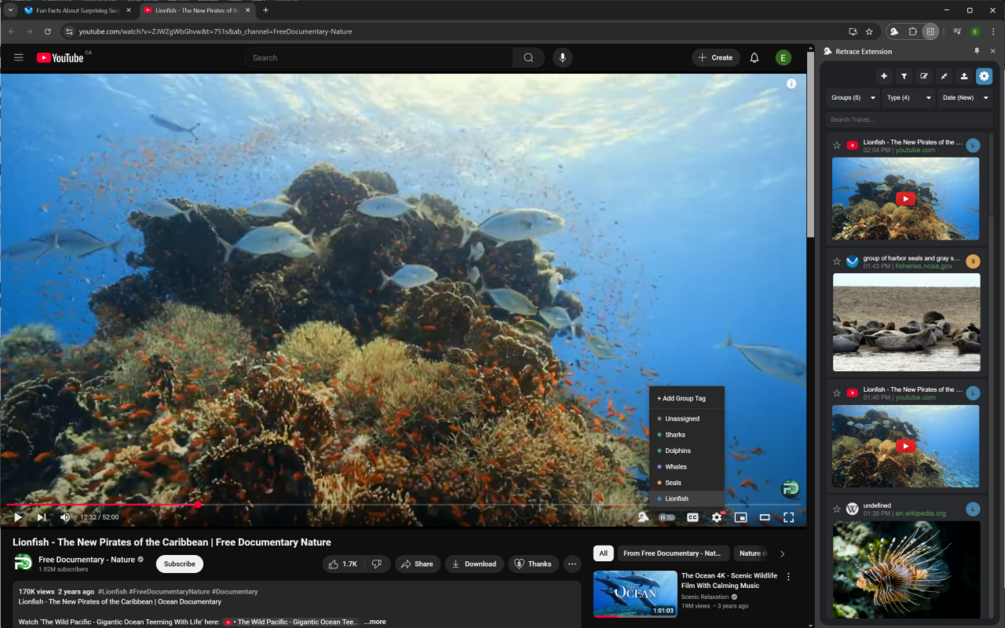Open the Type (4) dropdown

coord(908,97)
